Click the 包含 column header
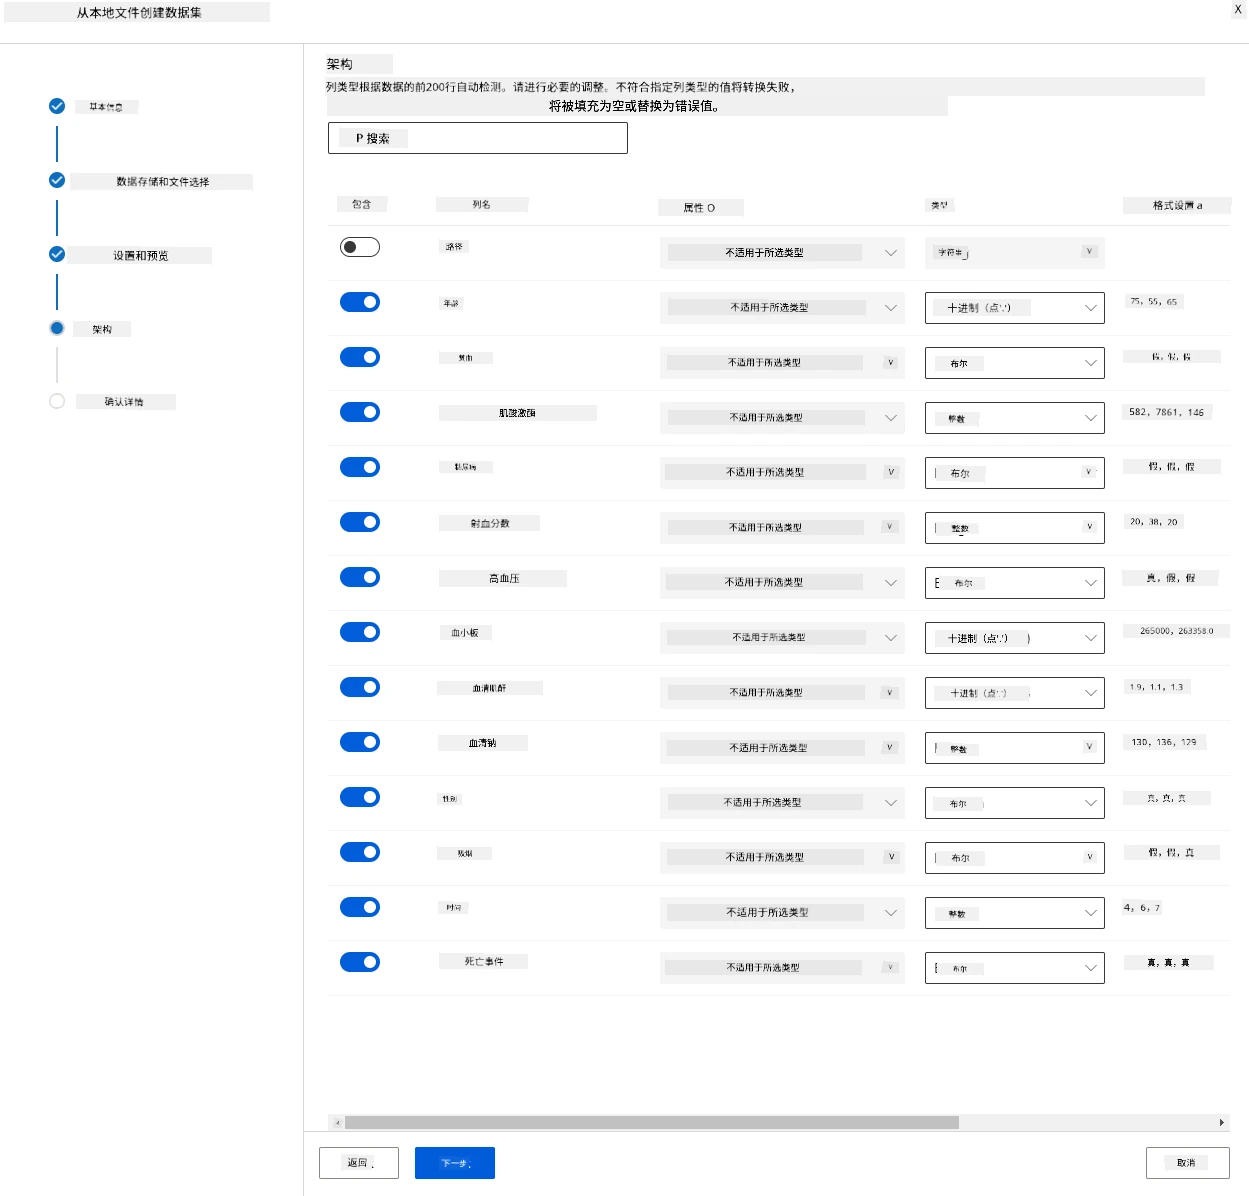The image size is (1249, 1196). coord(362,204)
